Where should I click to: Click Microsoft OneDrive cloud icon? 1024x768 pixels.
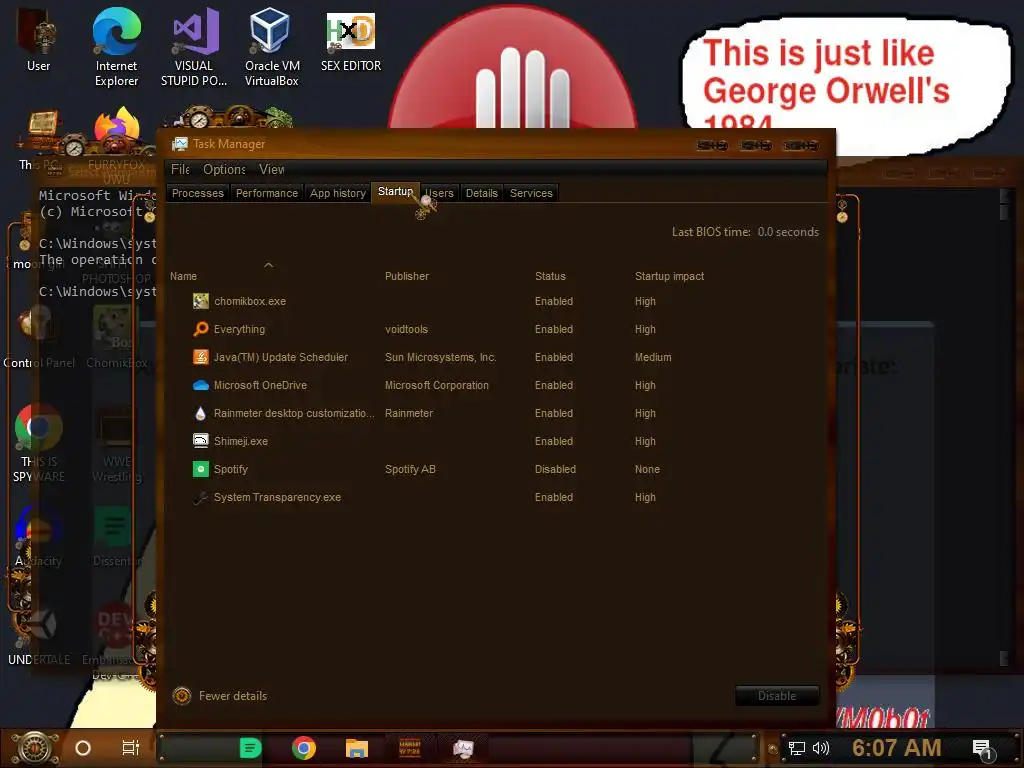coord(200,385)
